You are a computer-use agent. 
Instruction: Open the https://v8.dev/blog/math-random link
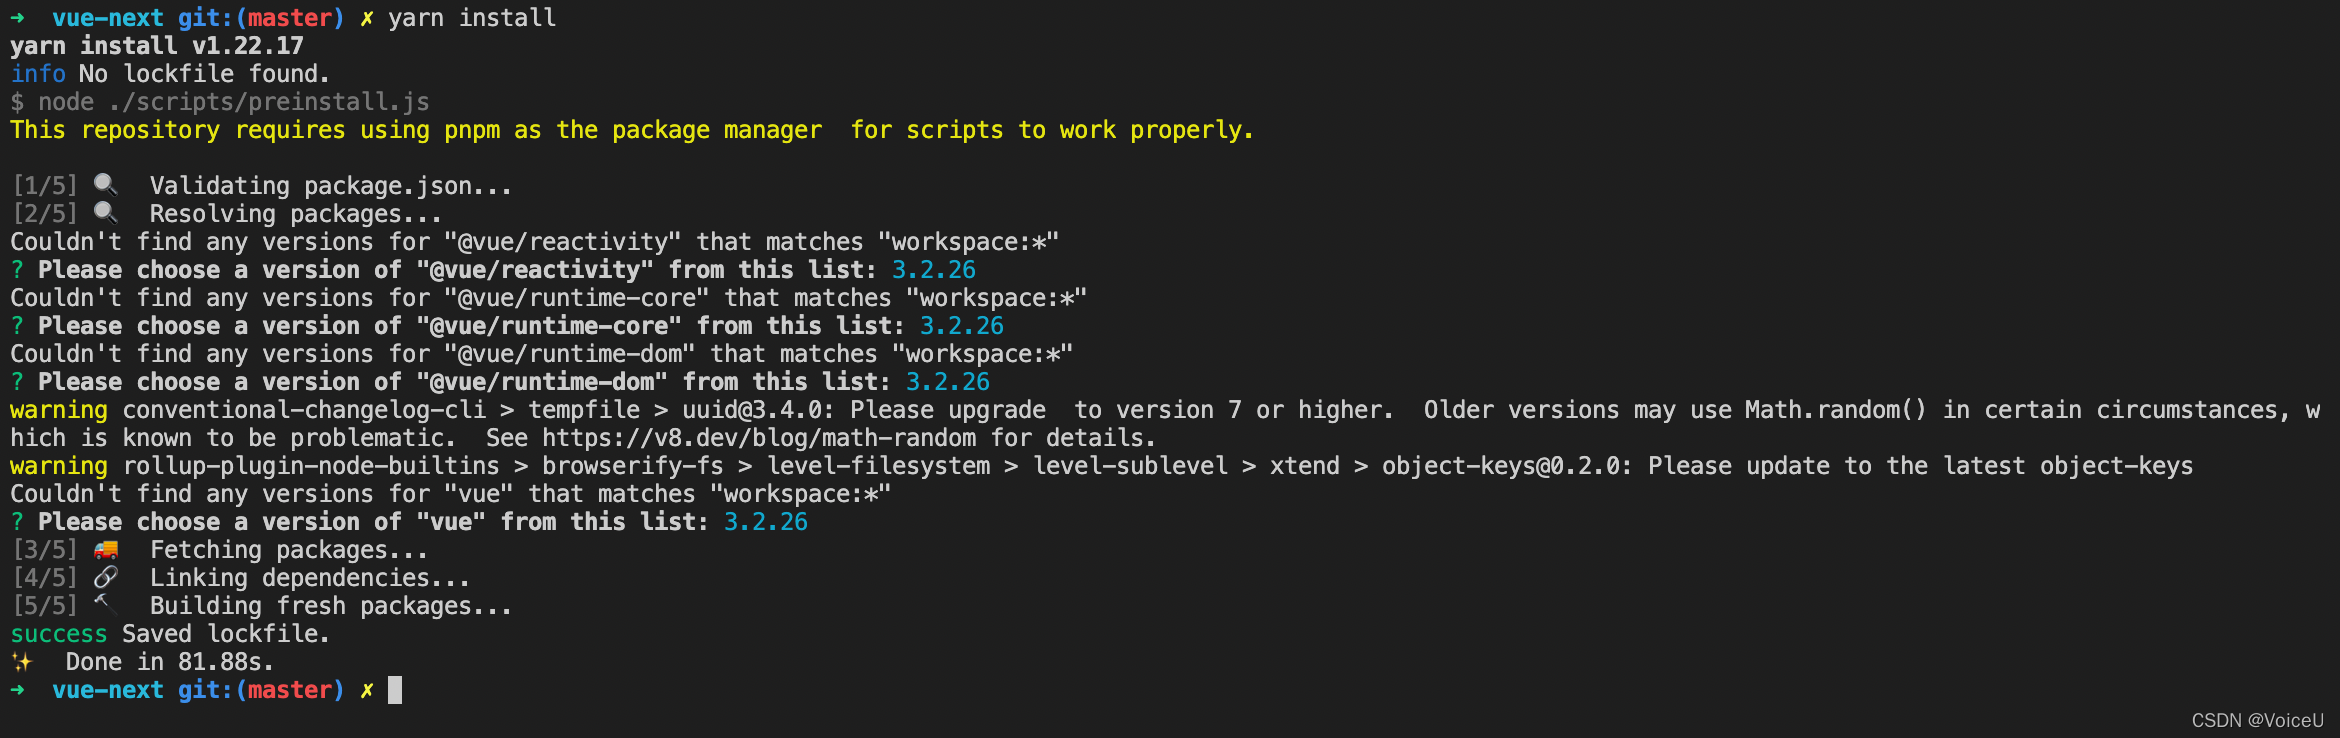759,438
